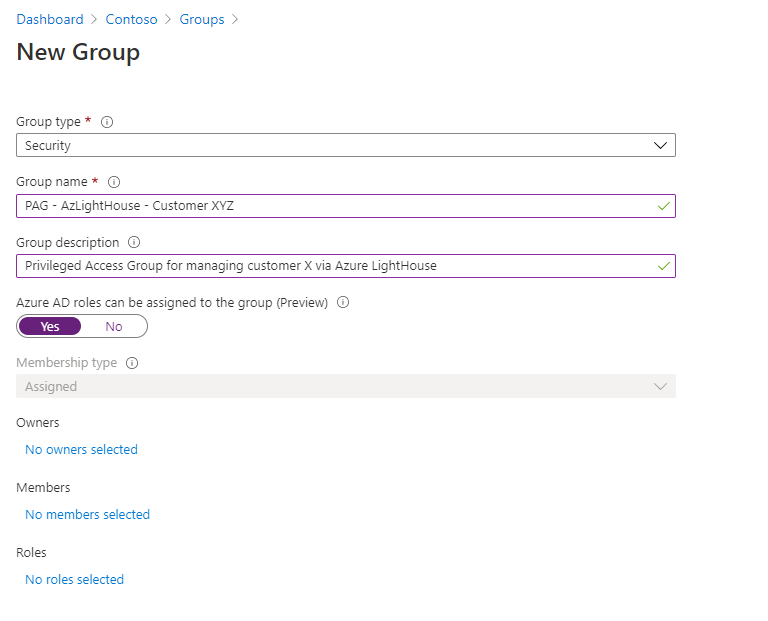Click green validation checkmark in Group name field
Screen dimensions: 768x621
point(662,206)
